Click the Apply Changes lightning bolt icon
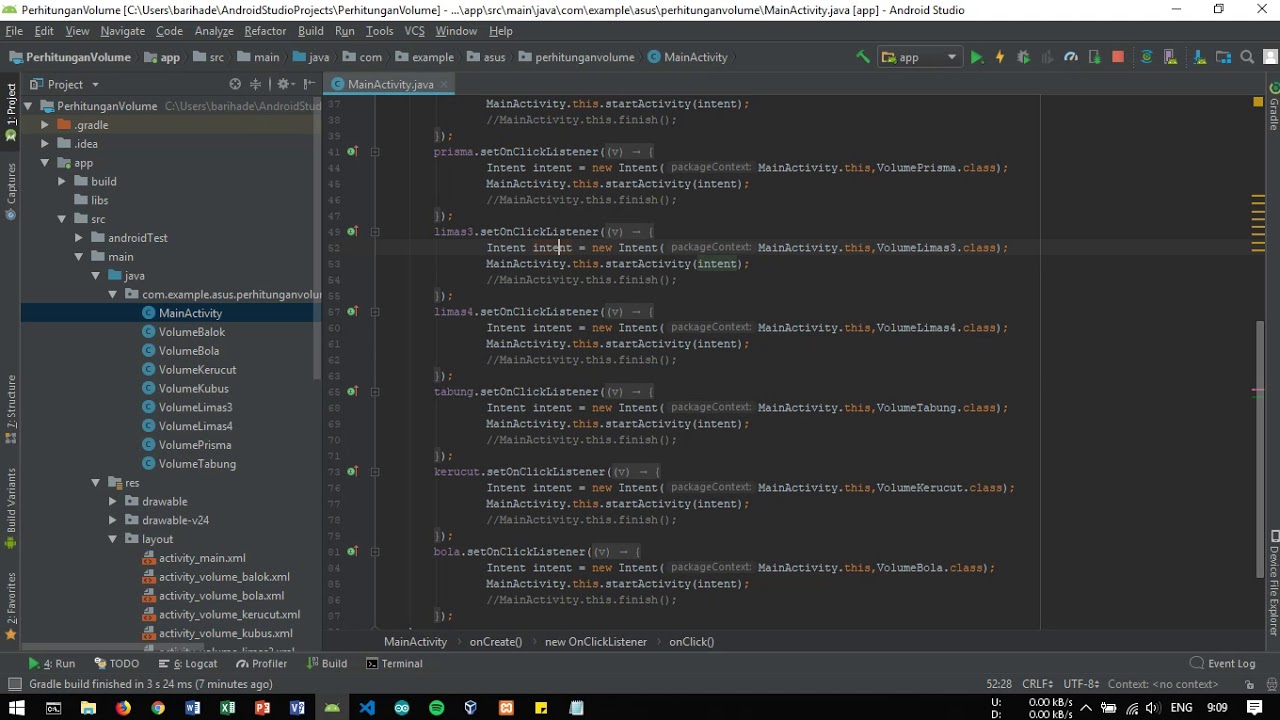This screenshot has height=720, width=1280. point(999,57)
